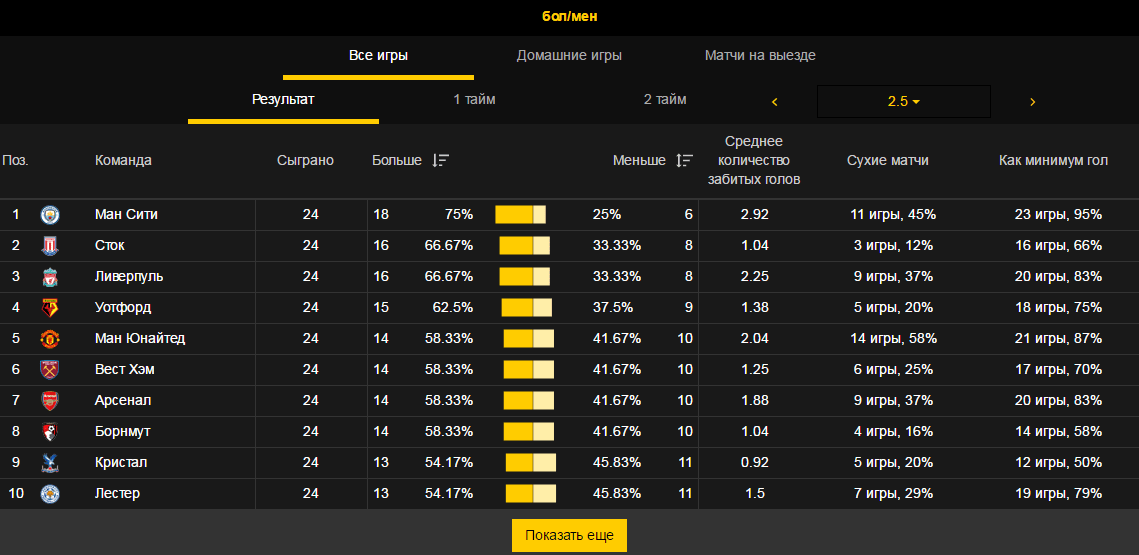Screen dimensions: 1139x555
Task: Click the Среднее количество забитых голов header
Action: pos(754,161)
